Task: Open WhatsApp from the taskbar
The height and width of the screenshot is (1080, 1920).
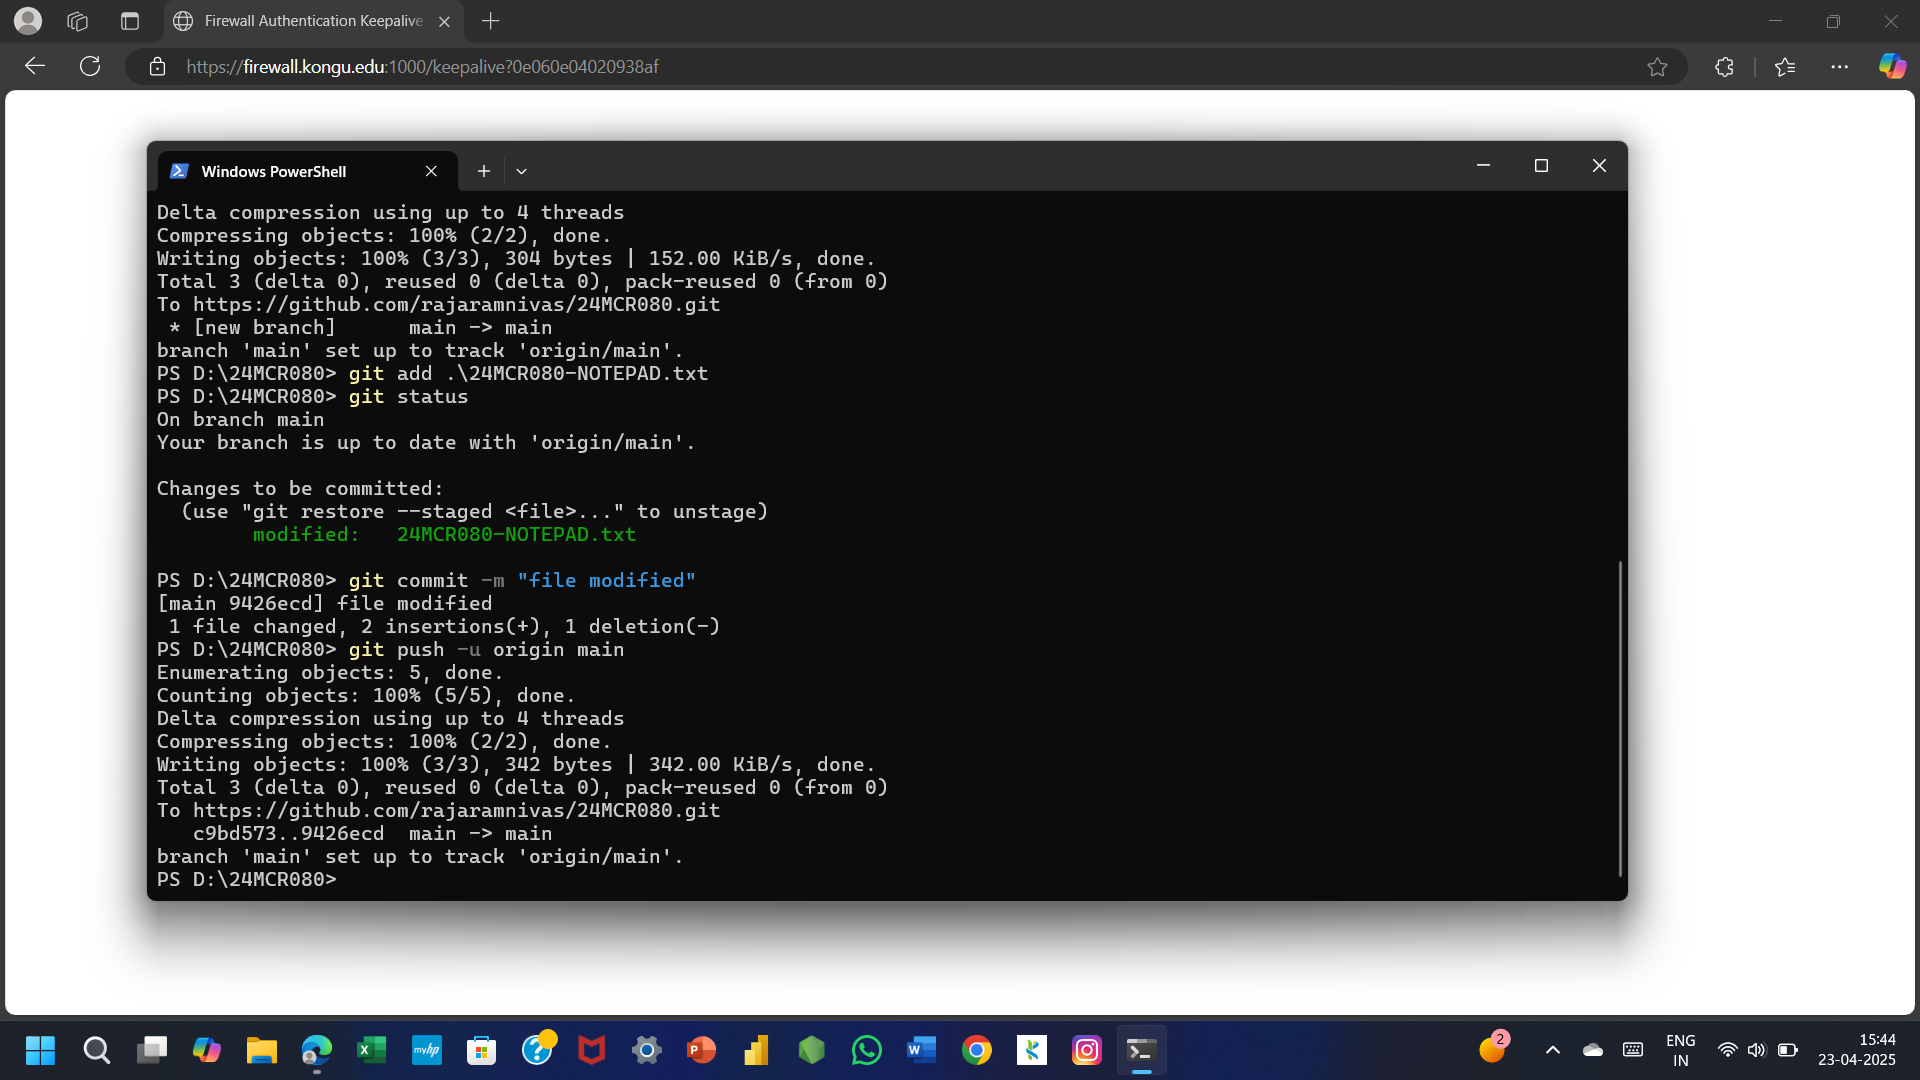Action: pyautogui.click(x=867, y=1050)
